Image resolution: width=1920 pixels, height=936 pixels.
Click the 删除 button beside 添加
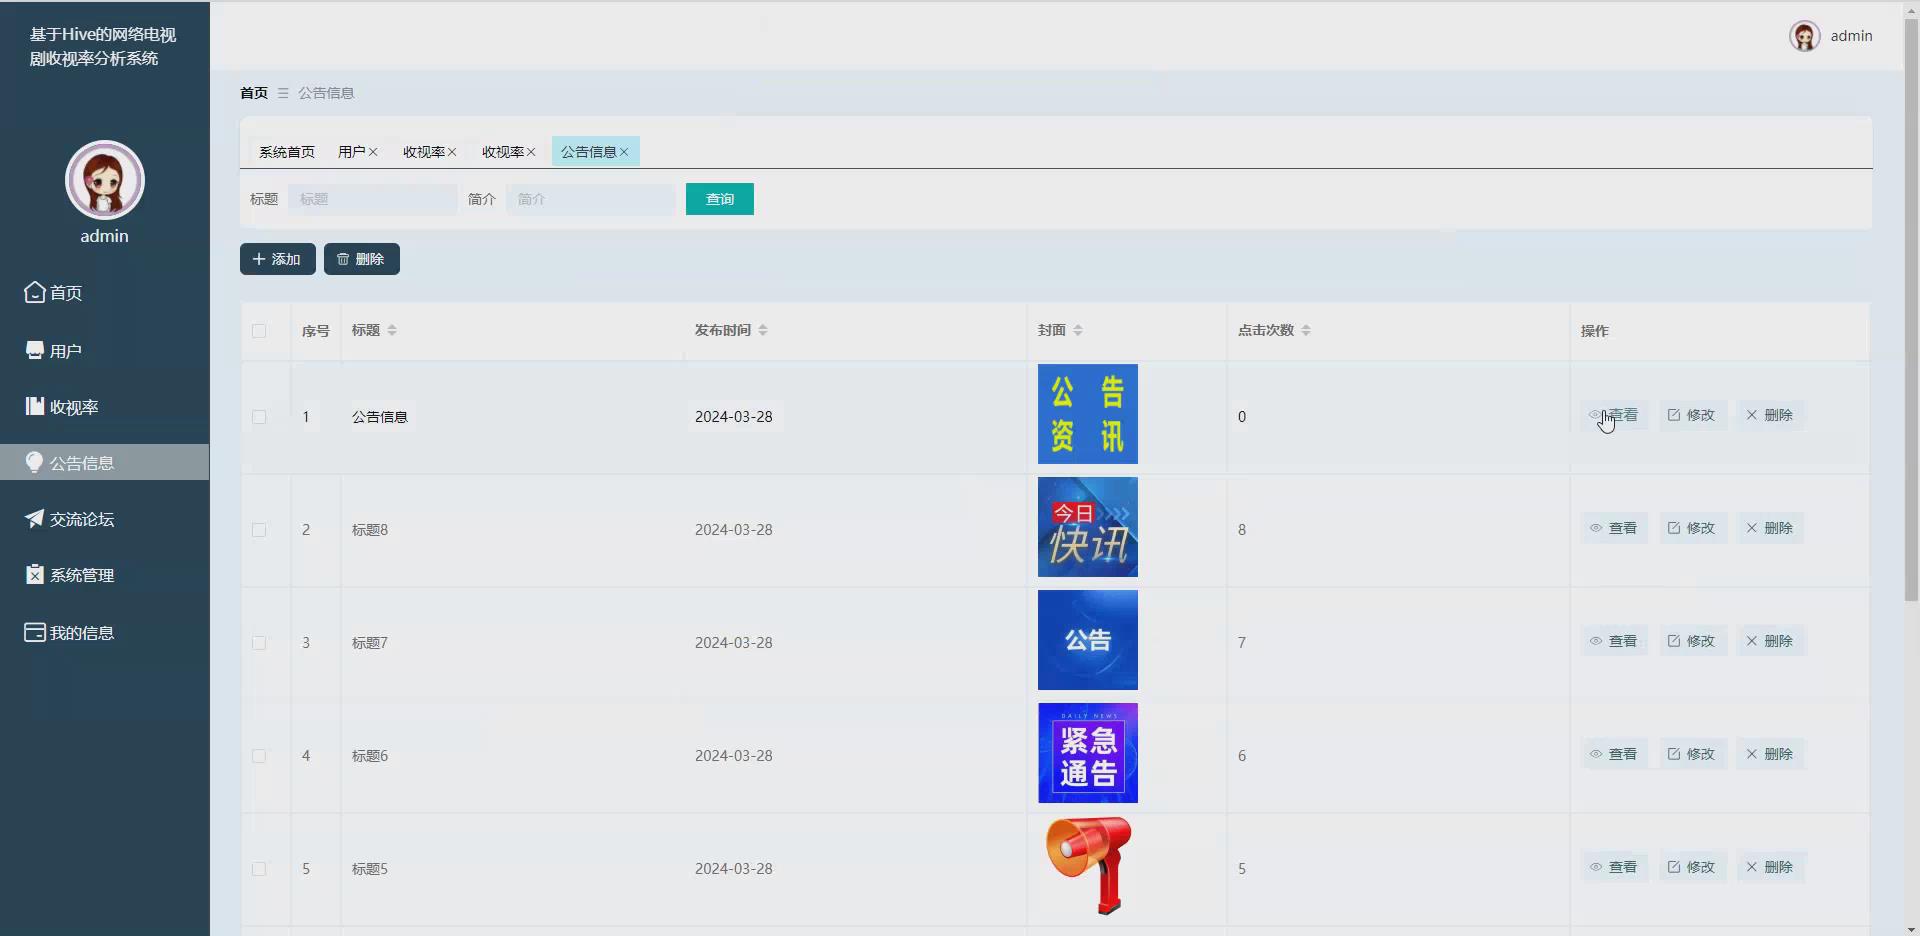pyautogui.click(x=362, y=259)
